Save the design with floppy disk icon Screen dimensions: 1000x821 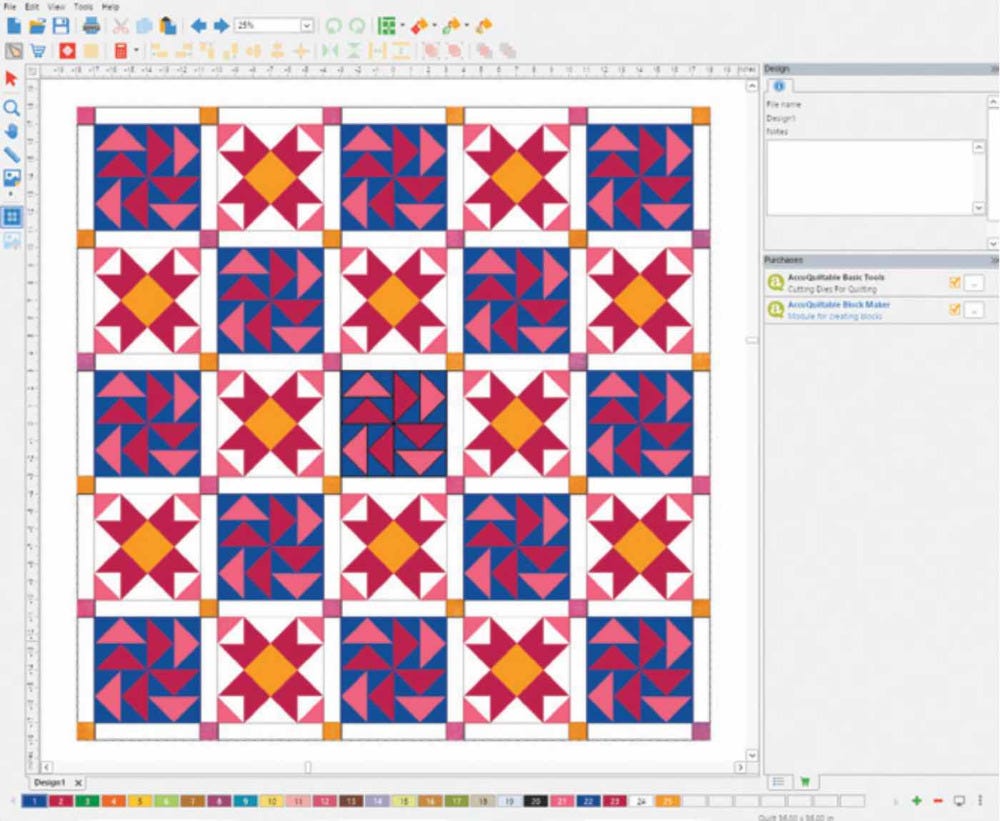[61, 26]
